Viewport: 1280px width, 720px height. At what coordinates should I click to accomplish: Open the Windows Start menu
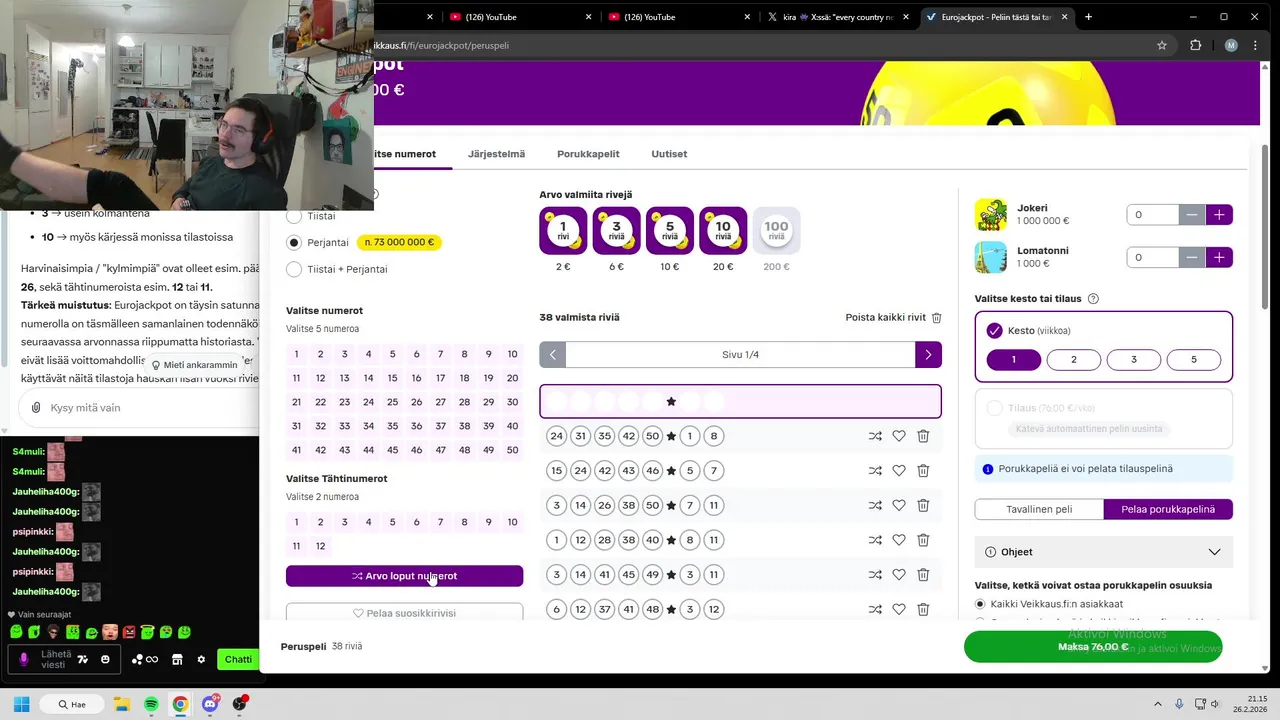[21, 704]
